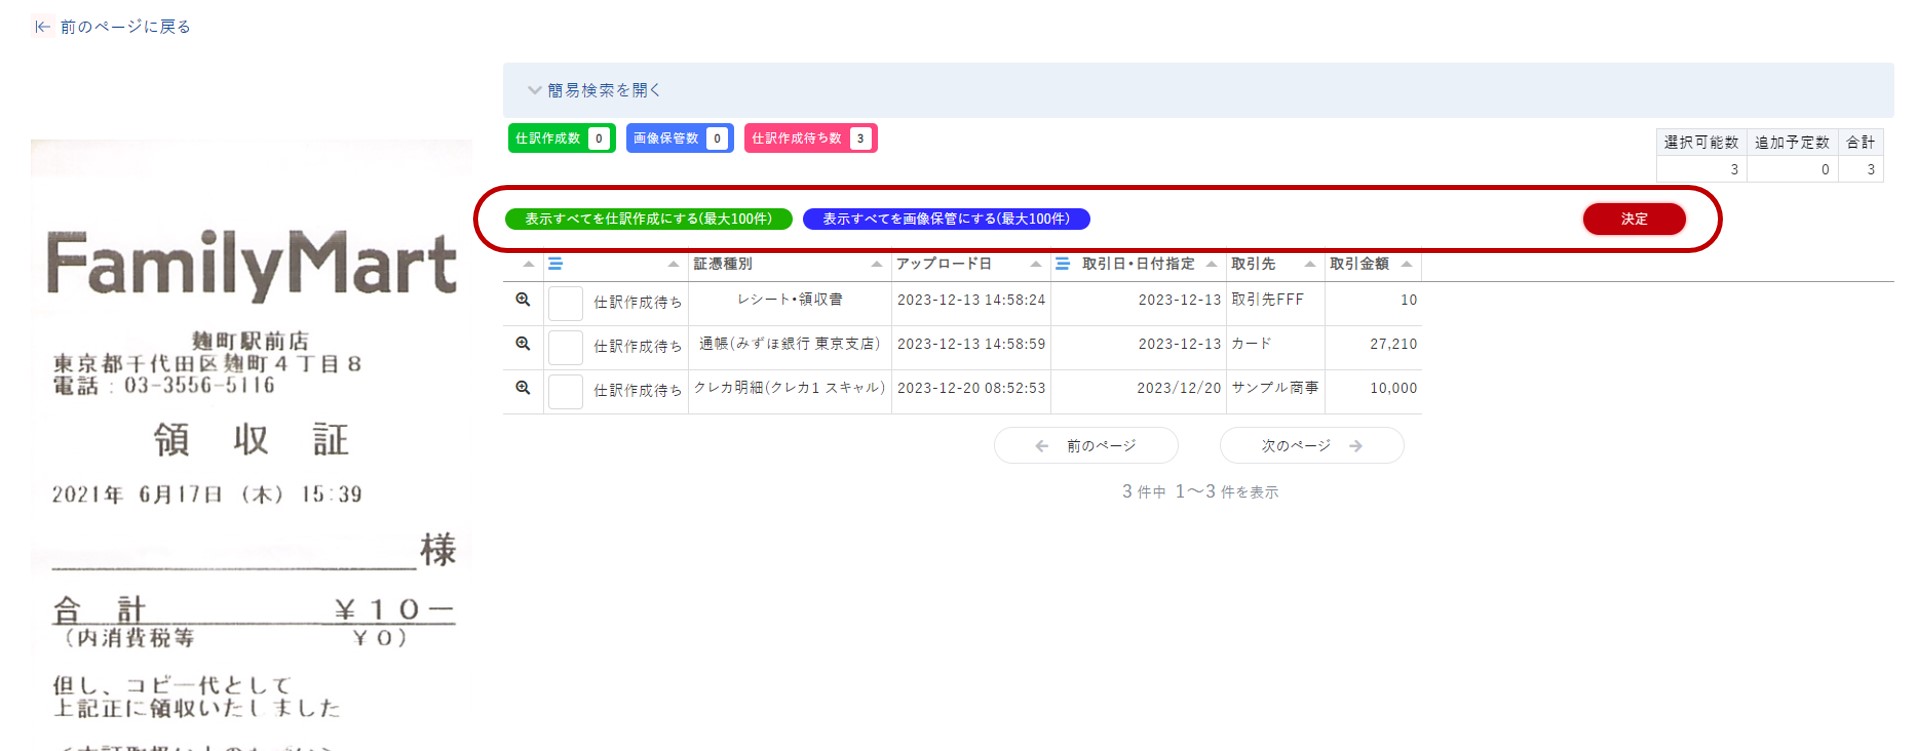
Task: Click upload date 2023-12-13 14:58:59
Action: coord(971,343)
